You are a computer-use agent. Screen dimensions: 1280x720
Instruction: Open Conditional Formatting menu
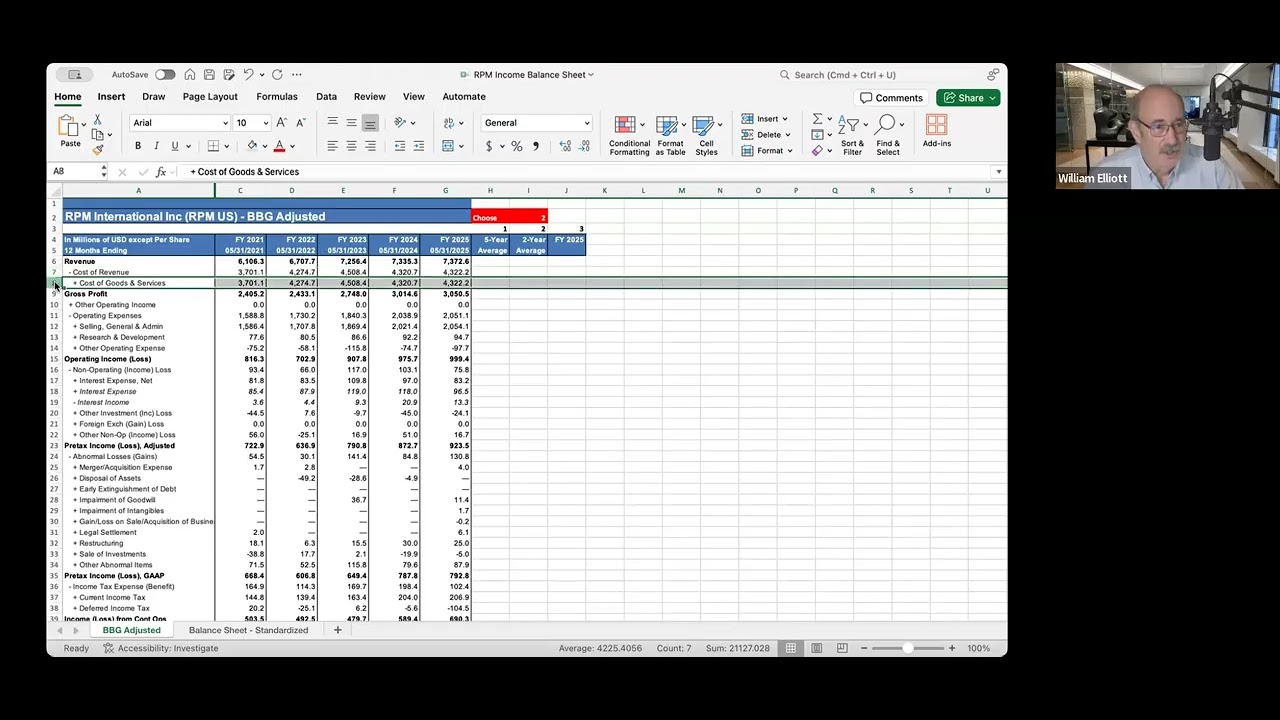(x=629, y=135)
